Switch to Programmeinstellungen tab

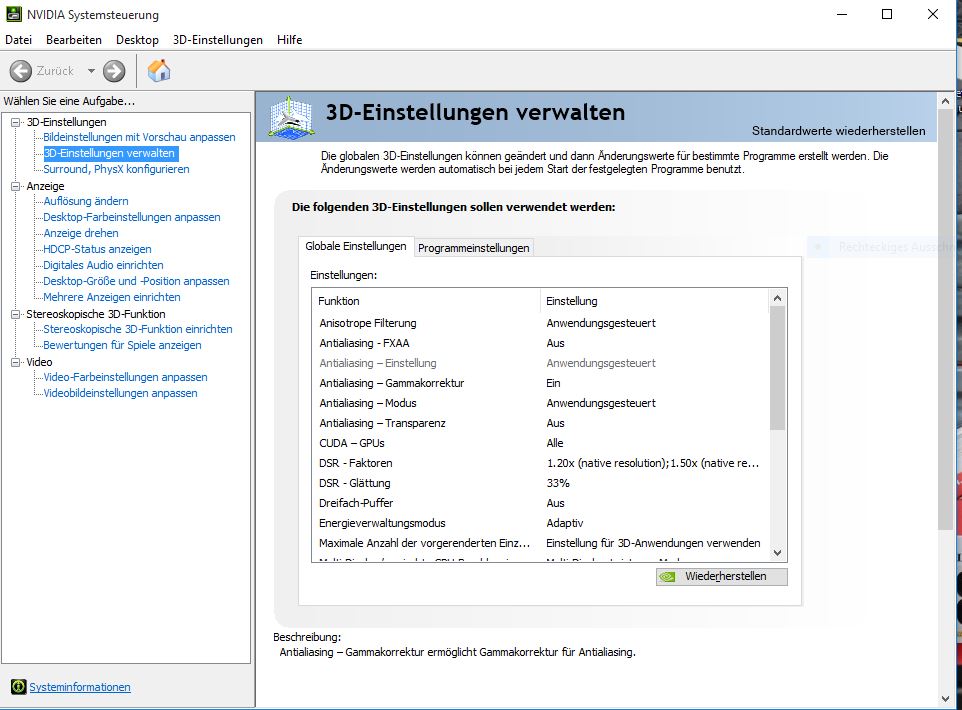(474, 248)
